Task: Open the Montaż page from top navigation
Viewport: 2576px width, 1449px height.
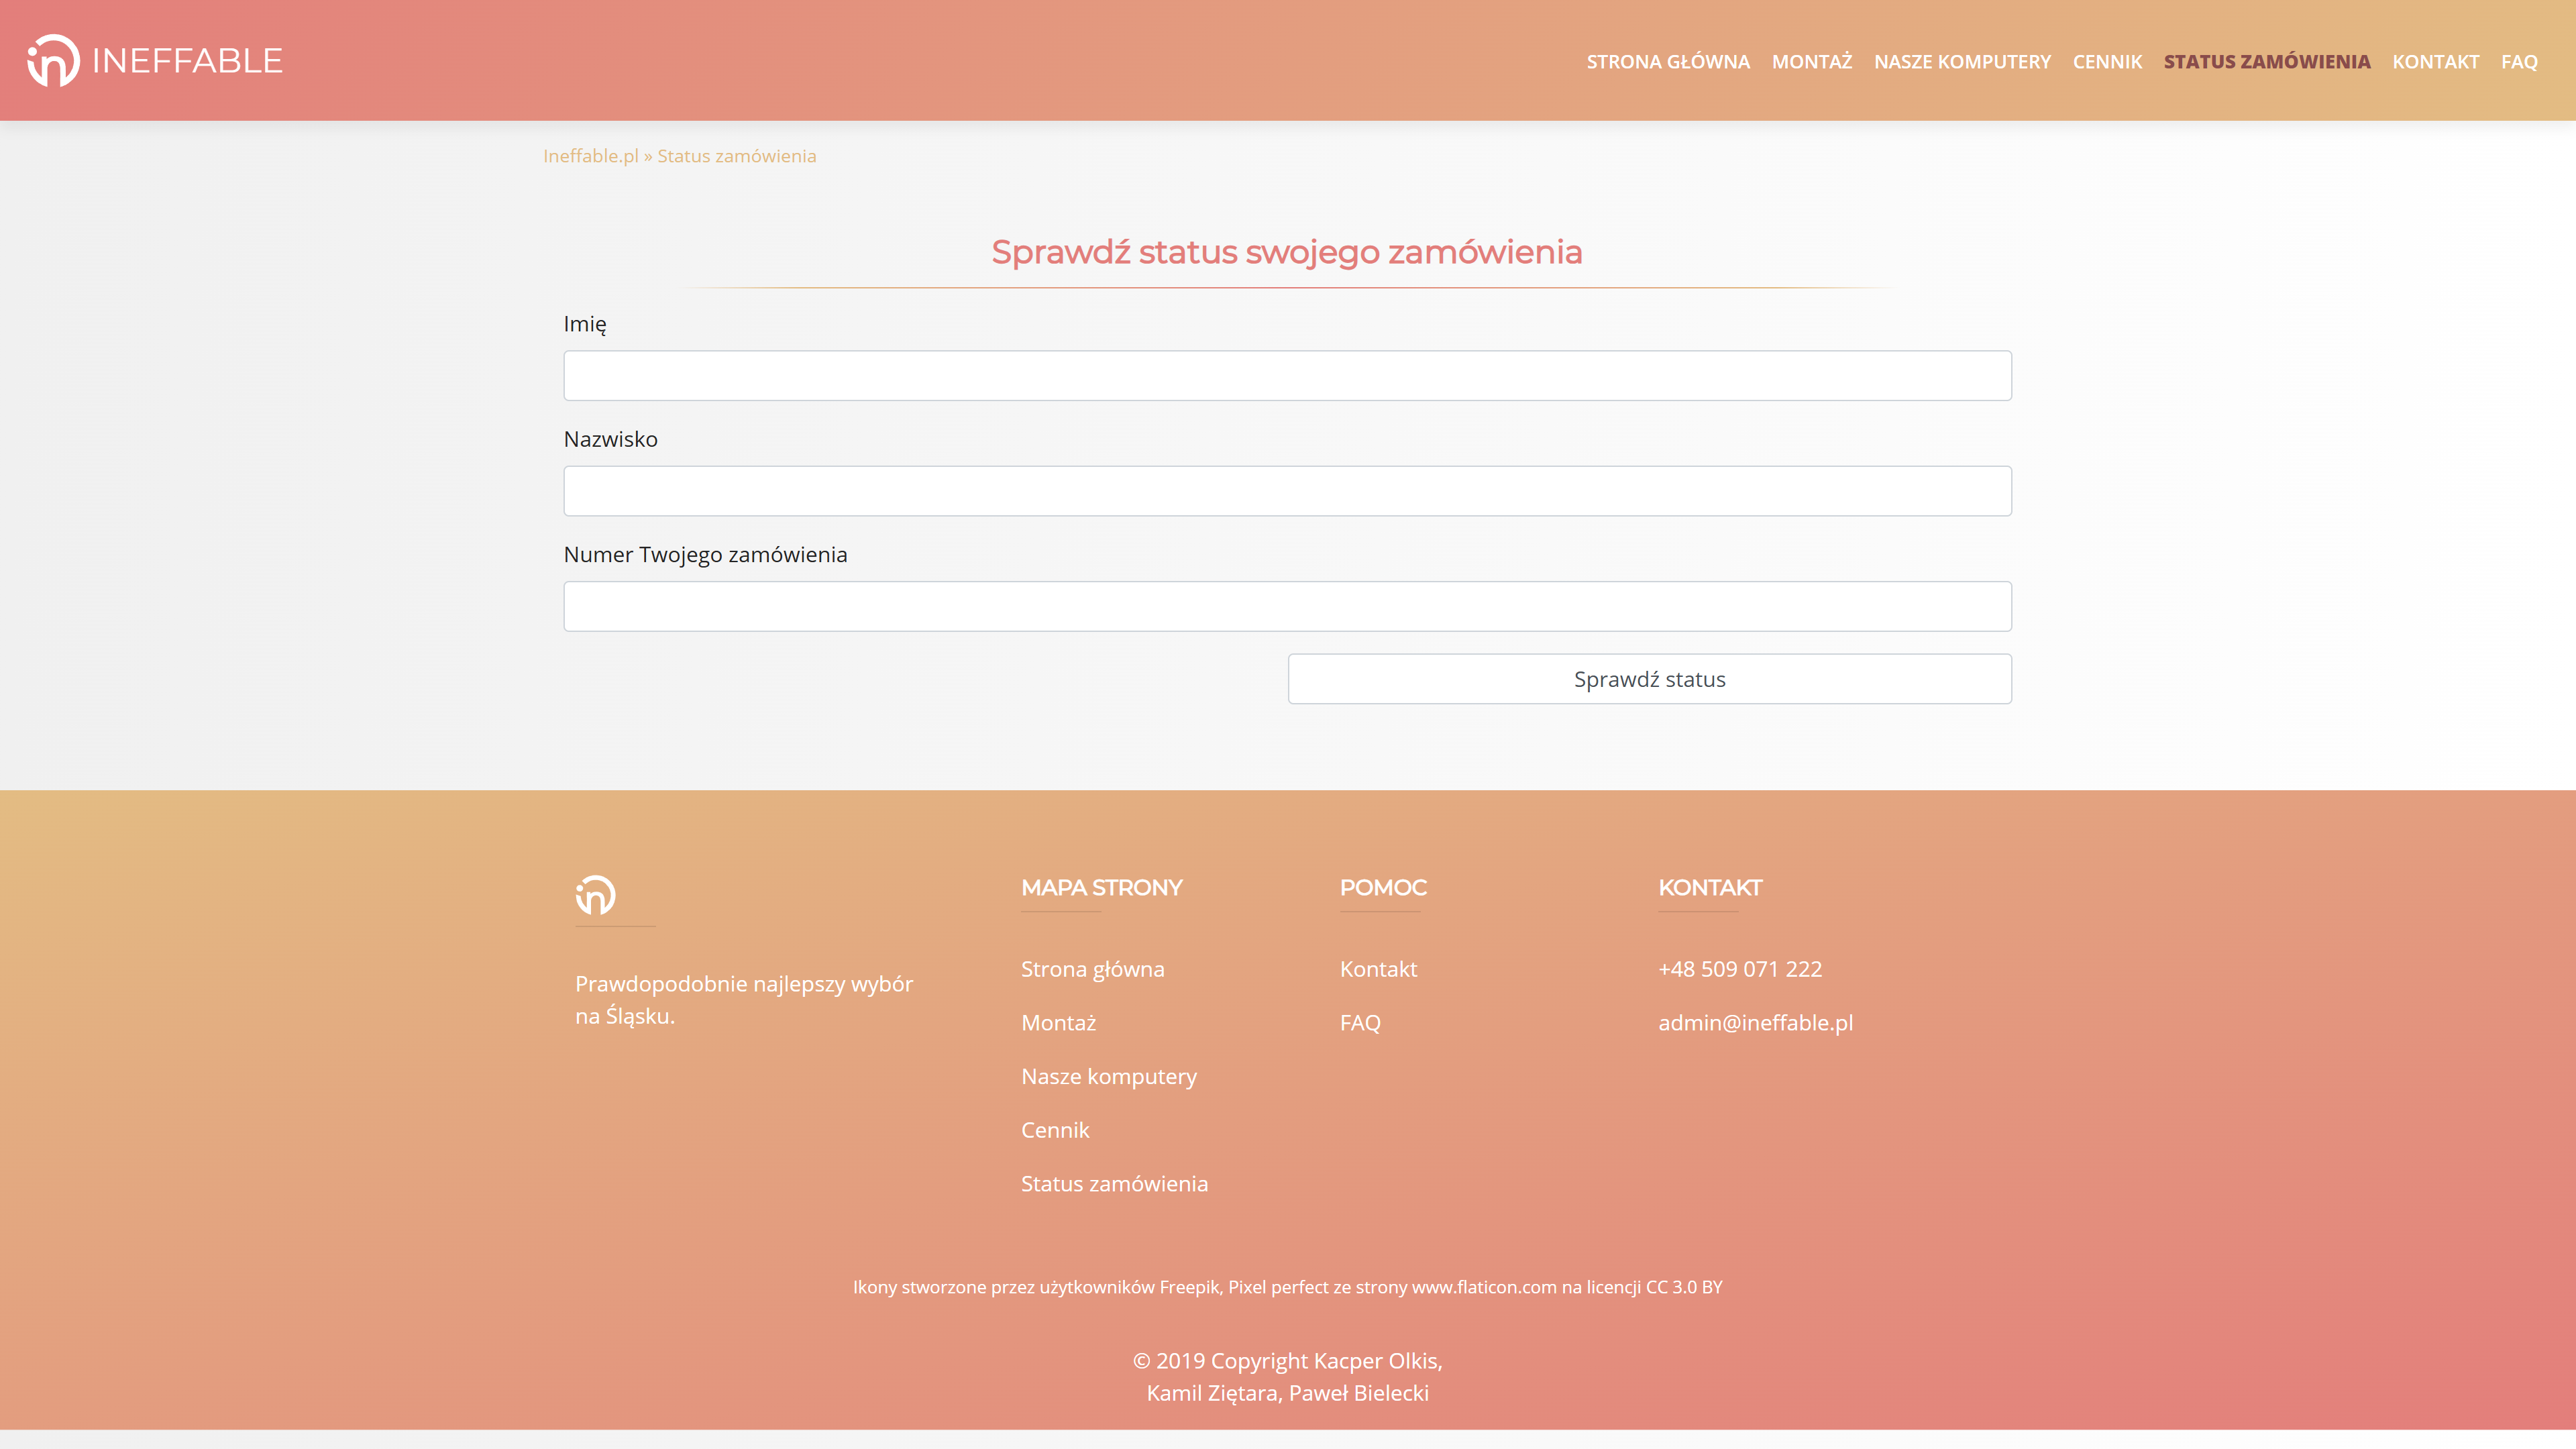Action: pos(1812,61)
